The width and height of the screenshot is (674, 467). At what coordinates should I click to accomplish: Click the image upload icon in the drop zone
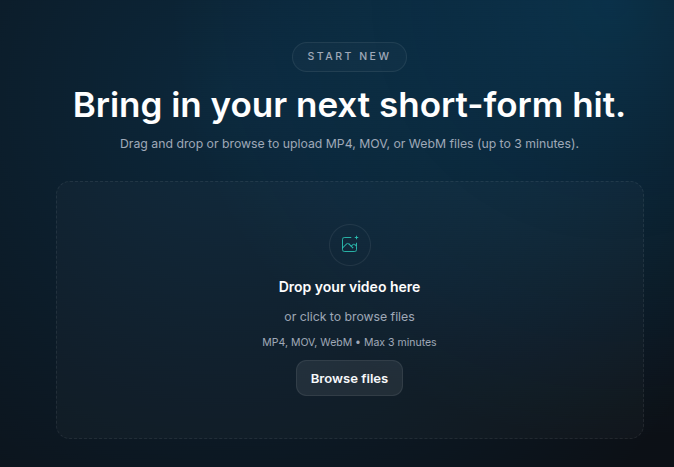(x=349, y=245)
